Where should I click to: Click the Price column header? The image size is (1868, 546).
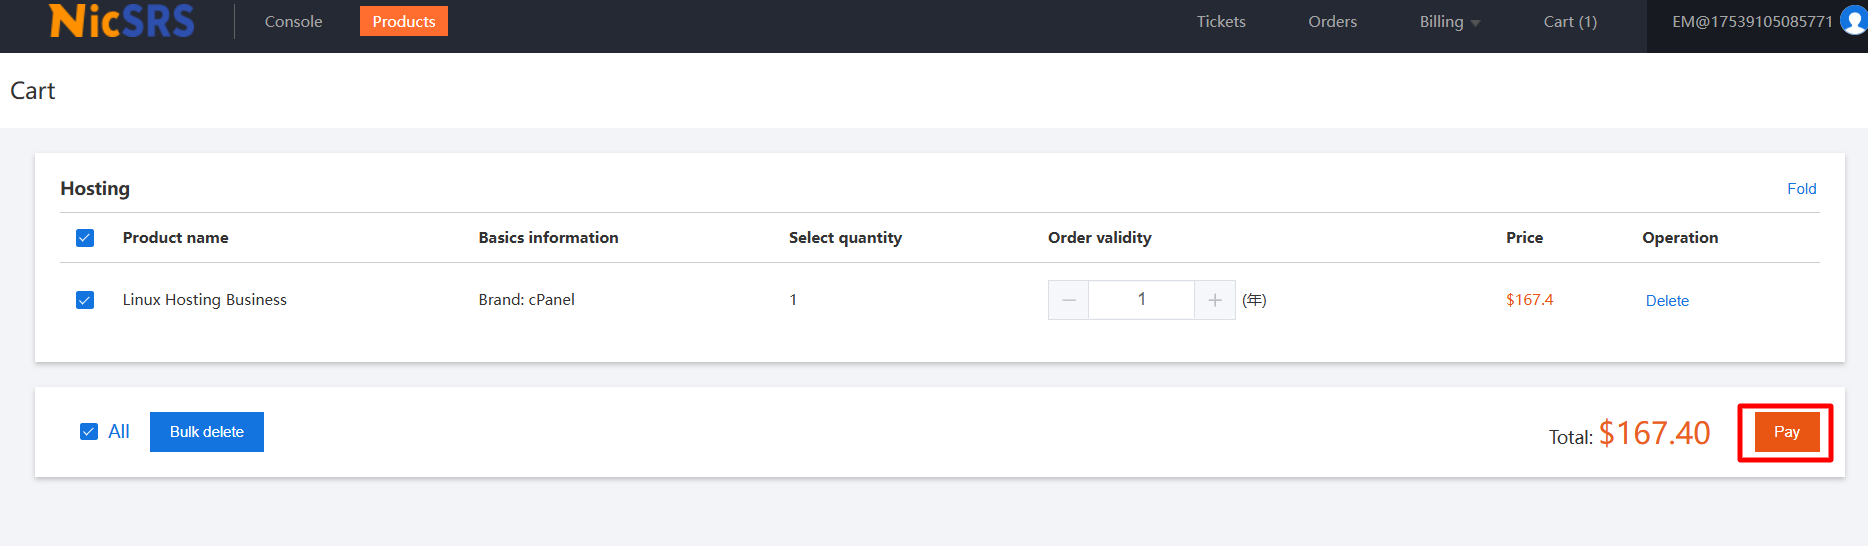coord(1524,238)
